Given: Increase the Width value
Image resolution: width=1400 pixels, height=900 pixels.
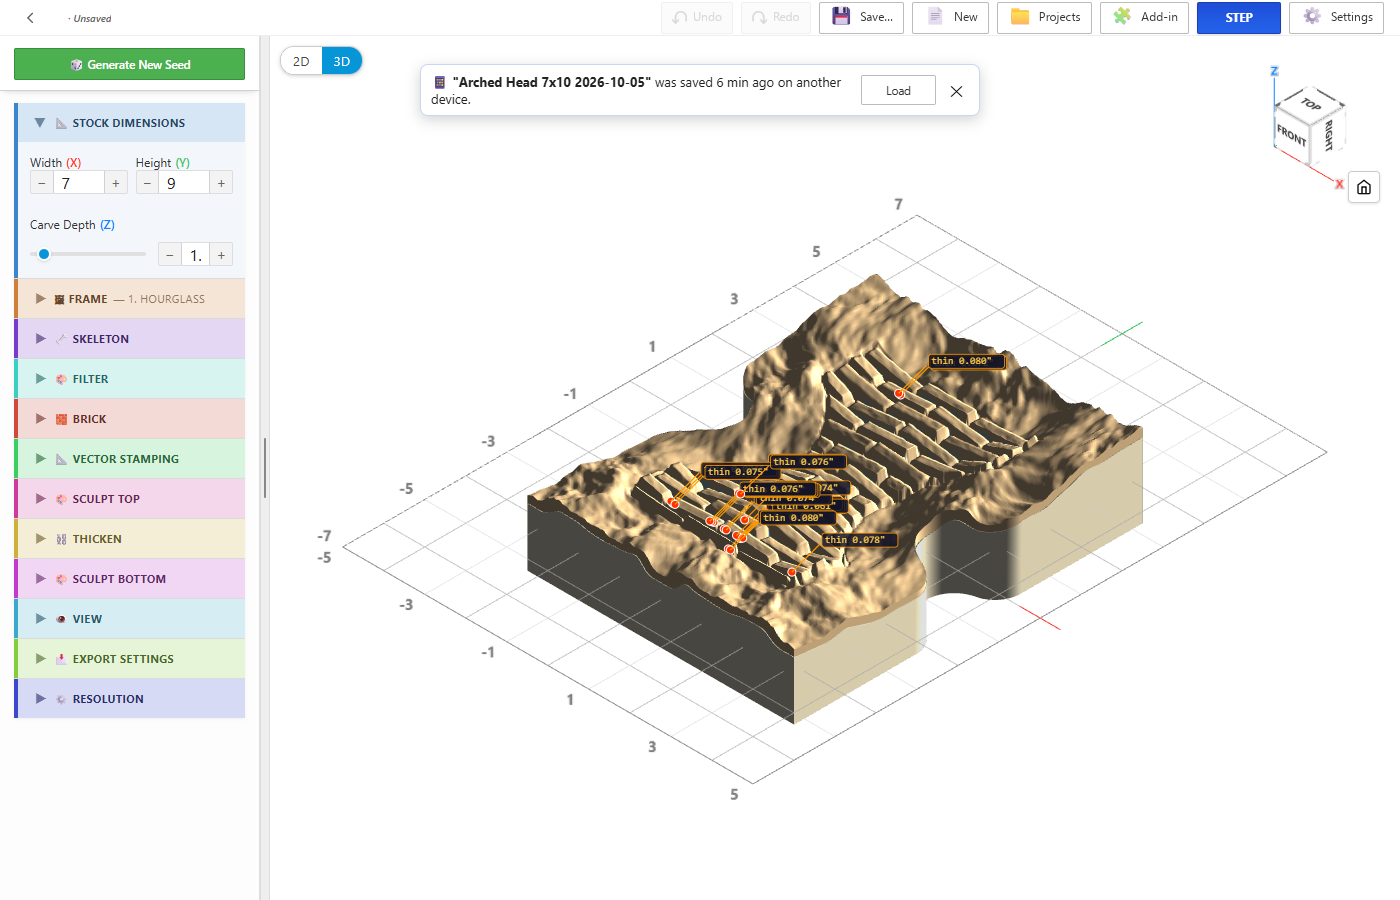Looking at the screenshot, I should click(116, 183).
